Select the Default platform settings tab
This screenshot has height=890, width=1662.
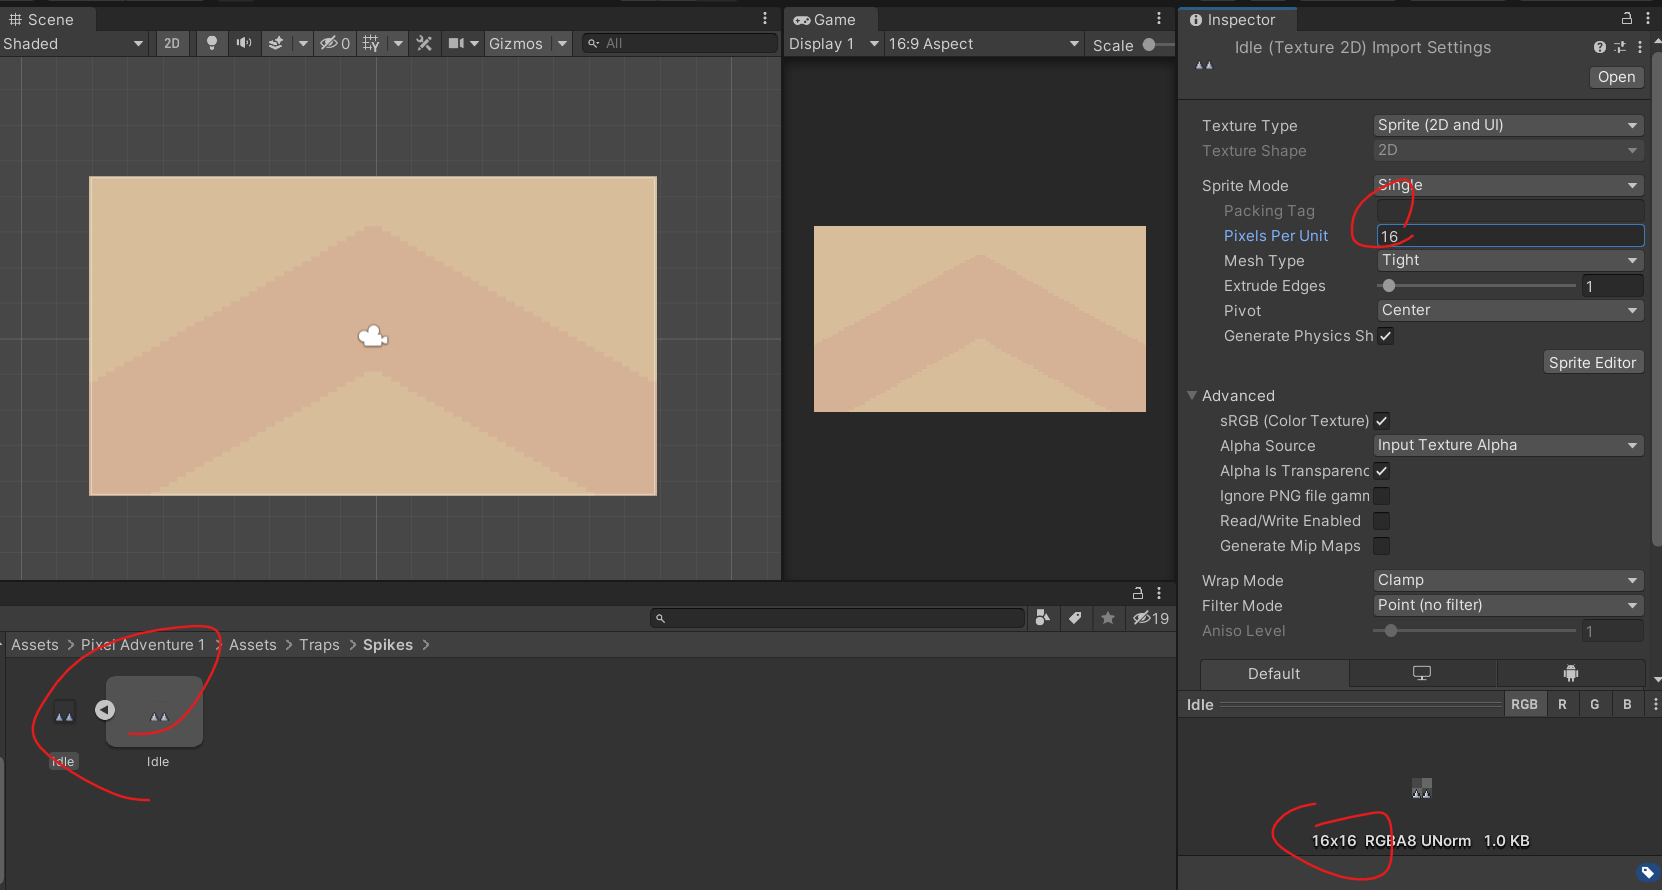coord(1274,673)
